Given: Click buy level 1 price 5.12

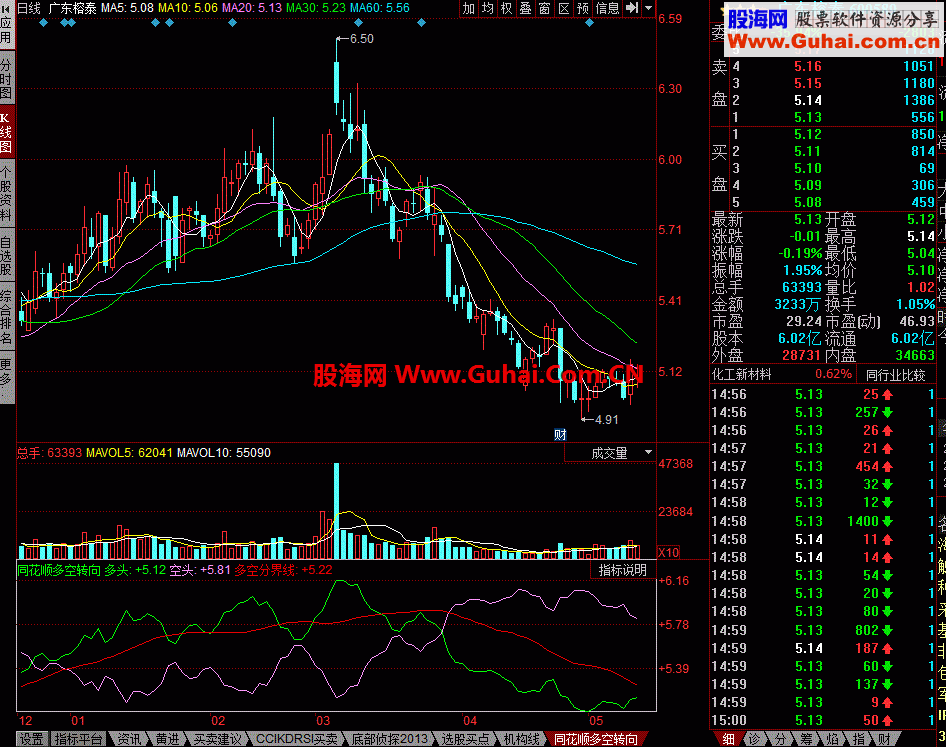Looking at the screenshot, I should [x=807, y=134].
